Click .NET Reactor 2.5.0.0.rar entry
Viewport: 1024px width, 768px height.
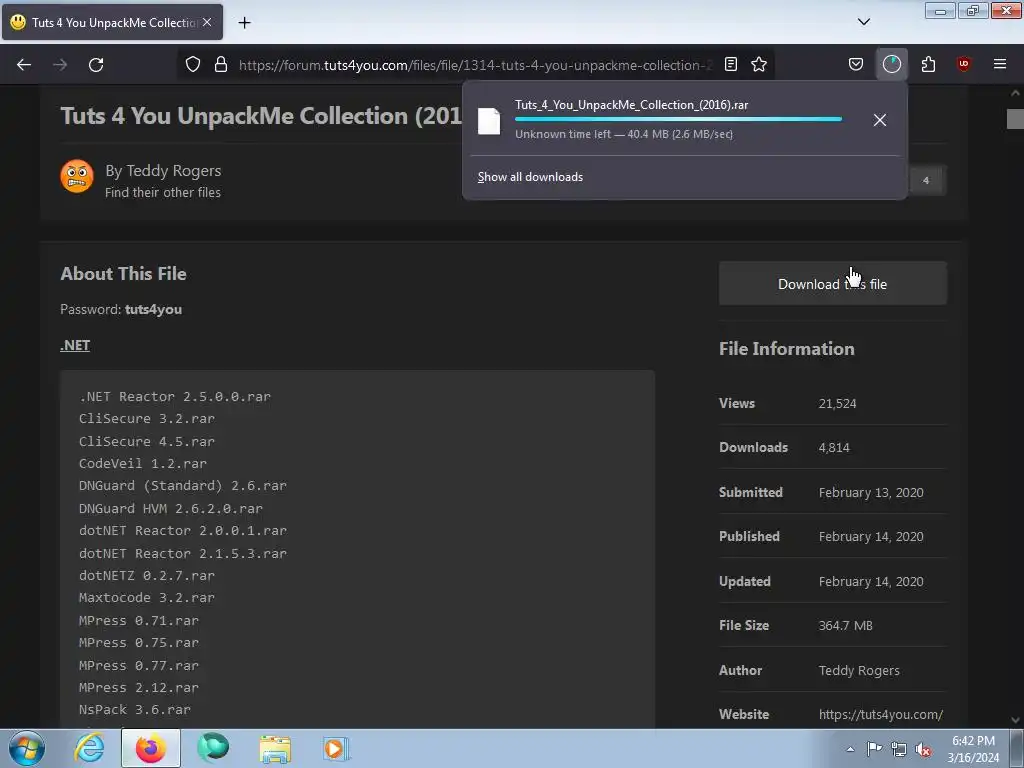[x=175, y=397]
